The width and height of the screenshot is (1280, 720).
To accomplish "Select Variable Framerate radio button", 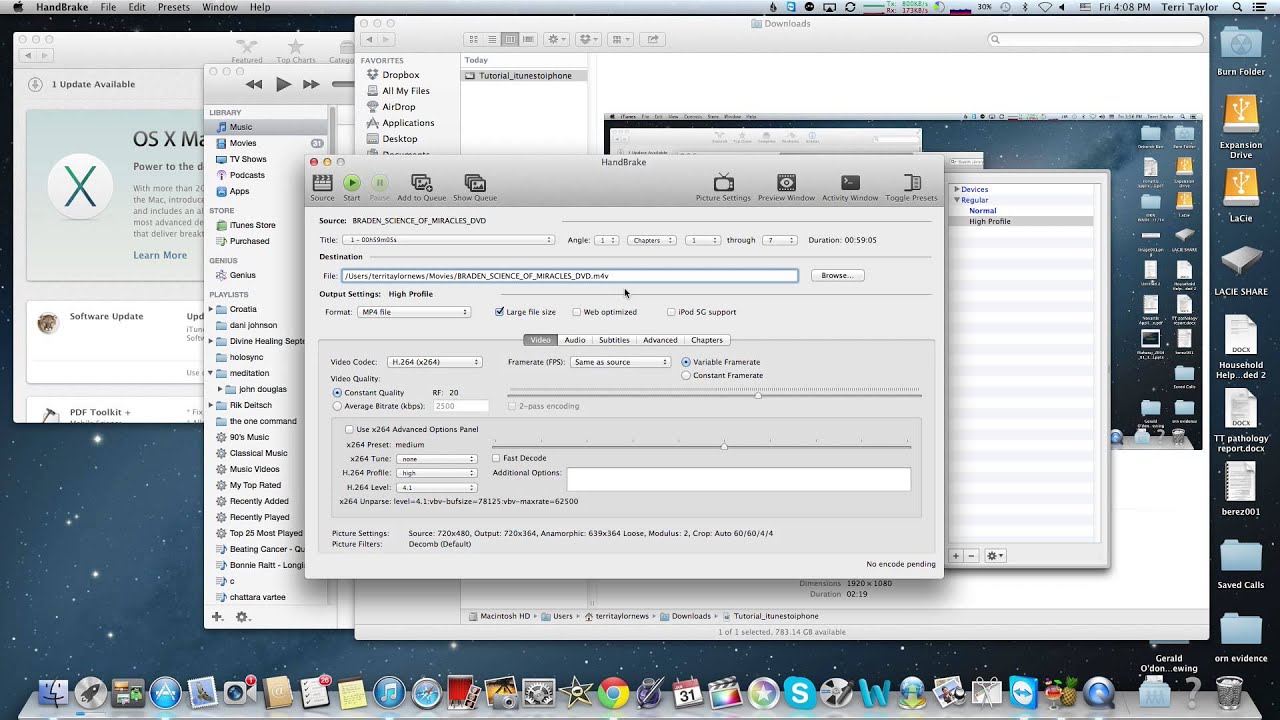I will pyautogui.click(x=686, y=362).
